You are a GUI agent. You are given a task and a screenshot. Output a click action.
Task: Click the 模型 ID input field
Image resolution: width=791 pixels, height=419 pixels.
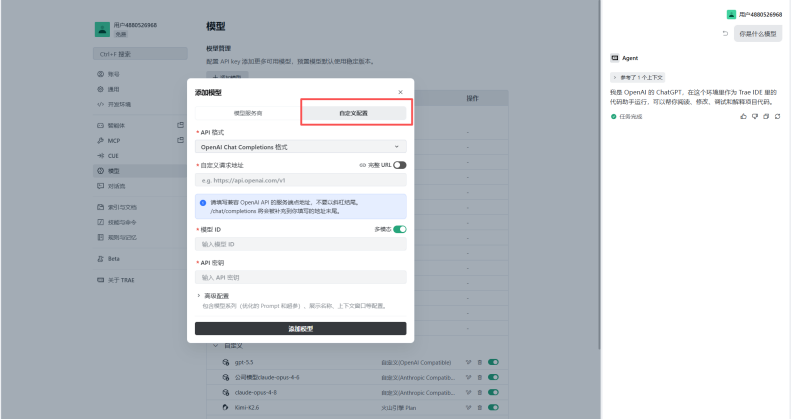click(x=301, y=244)
